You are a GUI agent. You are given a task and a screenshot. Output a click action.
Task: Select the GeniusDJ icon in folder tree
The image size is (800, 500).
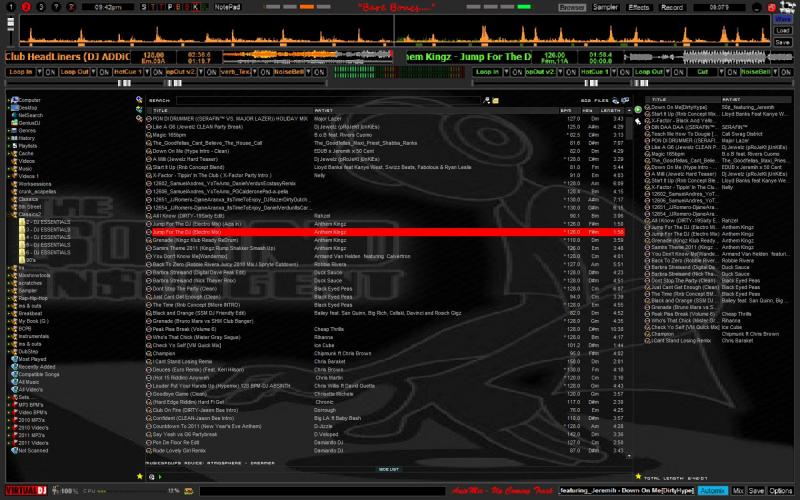[x=15, y=123]
